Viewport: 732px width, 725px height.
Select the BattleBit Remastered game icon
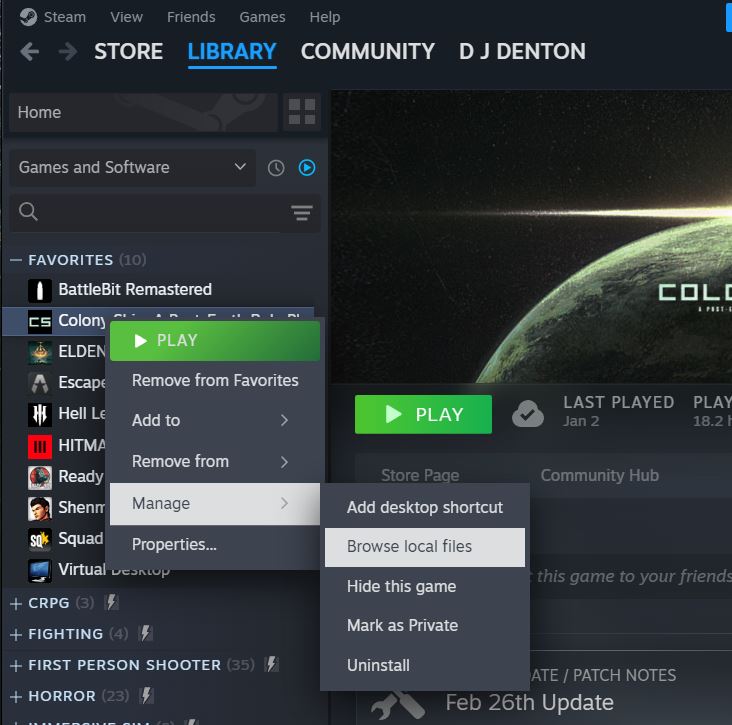coord(40,290)
